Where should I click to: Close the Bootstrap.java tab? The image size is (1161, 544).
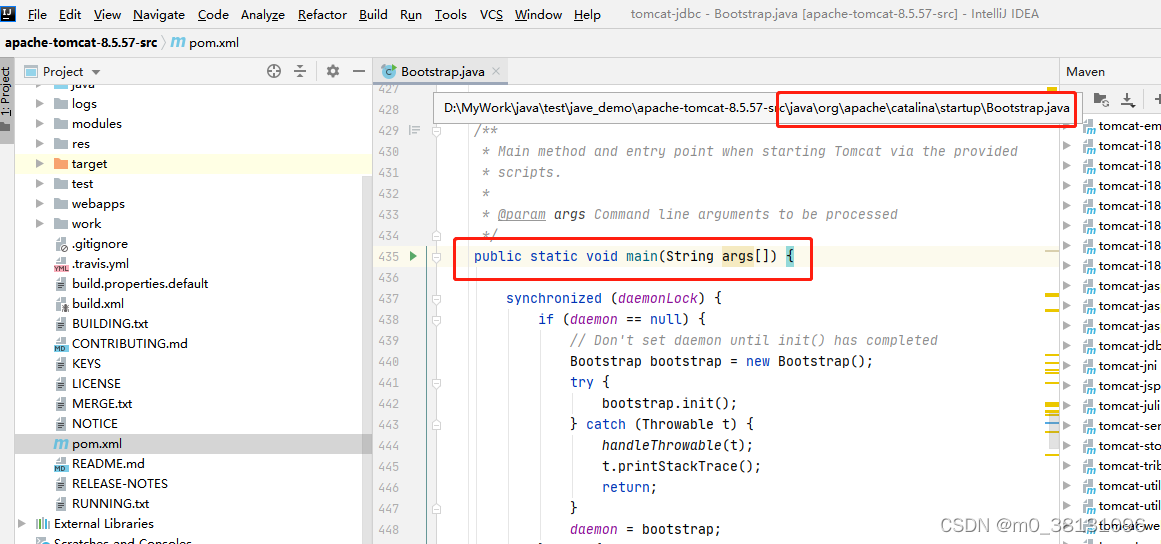pos(496,71)
